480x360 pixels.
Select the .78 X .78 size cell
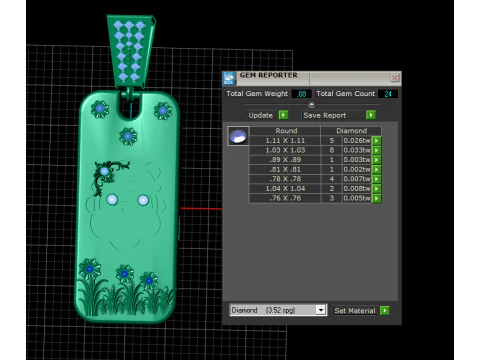(x=285, y=179)
